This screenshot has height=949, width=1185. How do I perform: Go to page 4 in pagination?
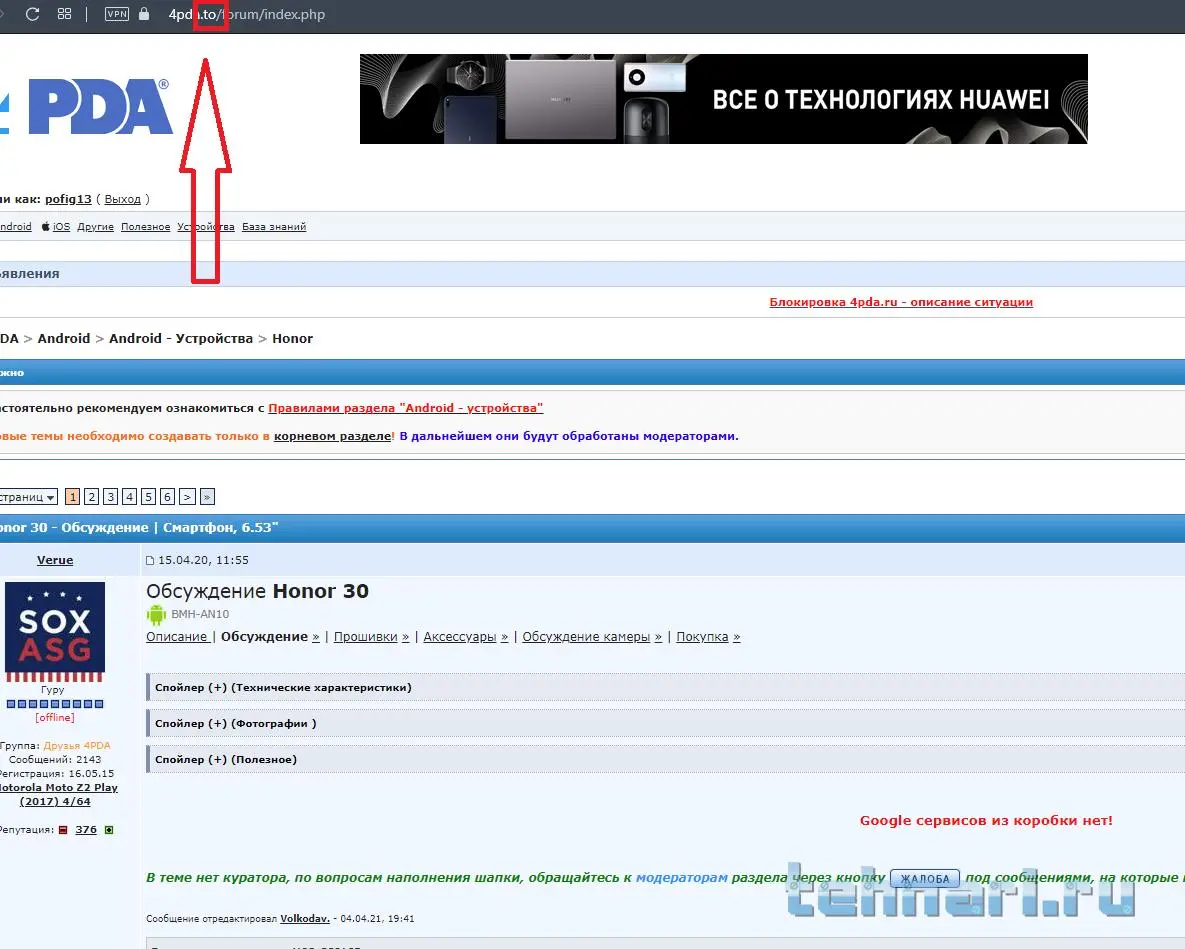coord(129,496)
